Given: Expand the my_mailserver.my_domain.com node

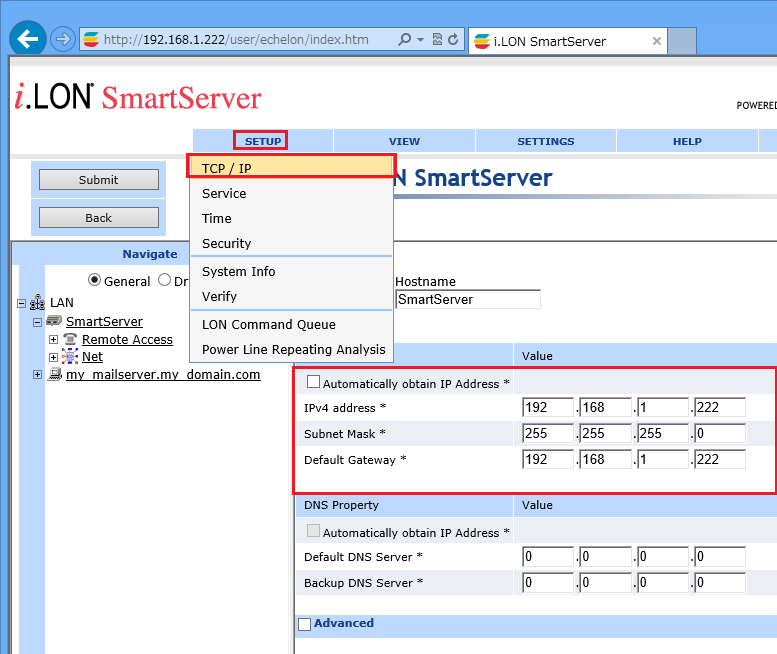Looking at the screenshot, I should click(38, 375).
